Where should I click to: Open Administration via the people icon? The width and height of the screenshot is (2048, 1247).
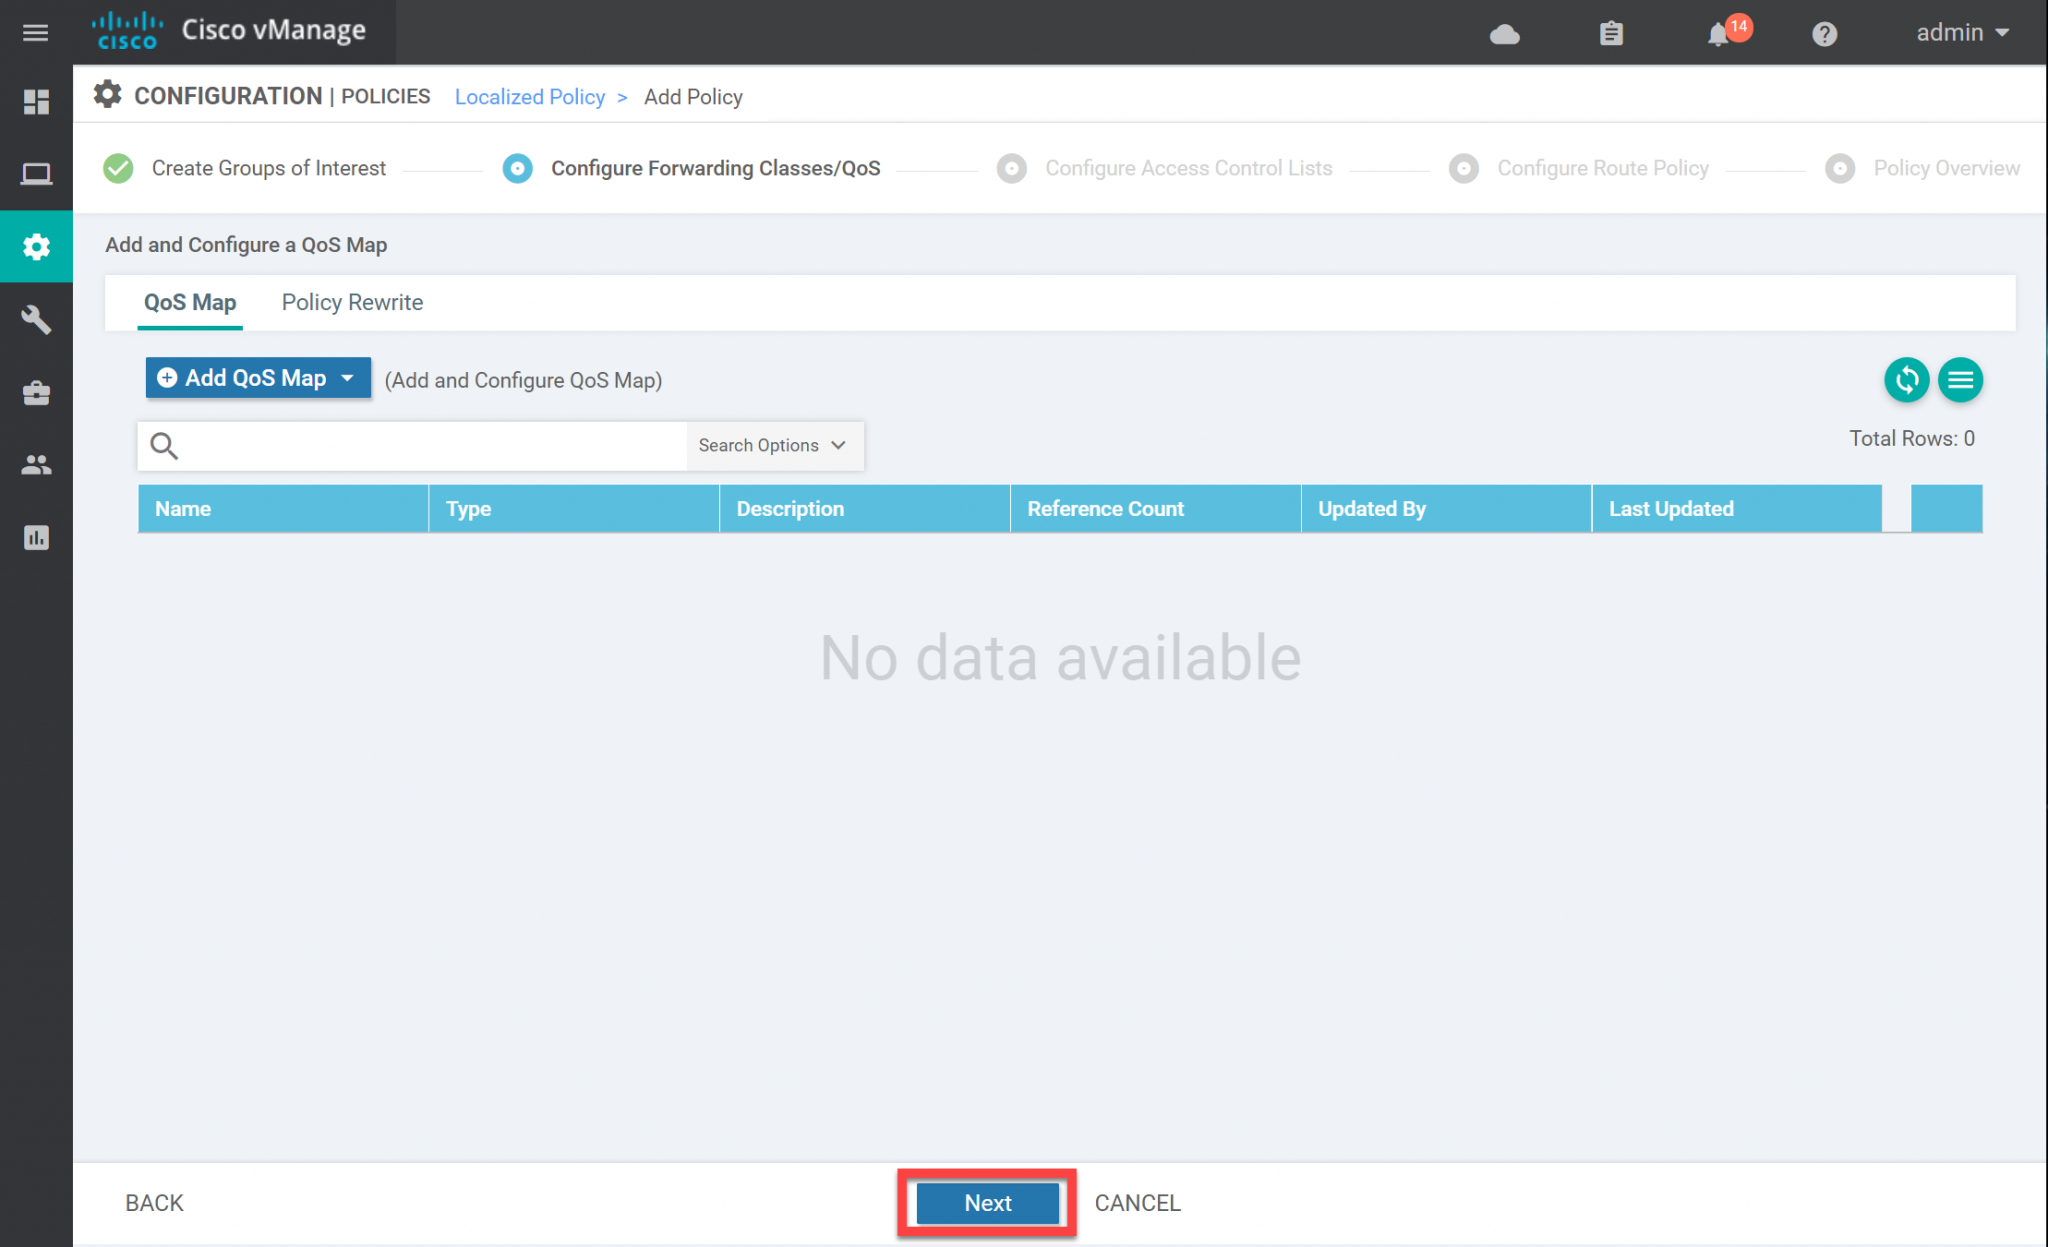pyautogui.click(x=36, y=464)
